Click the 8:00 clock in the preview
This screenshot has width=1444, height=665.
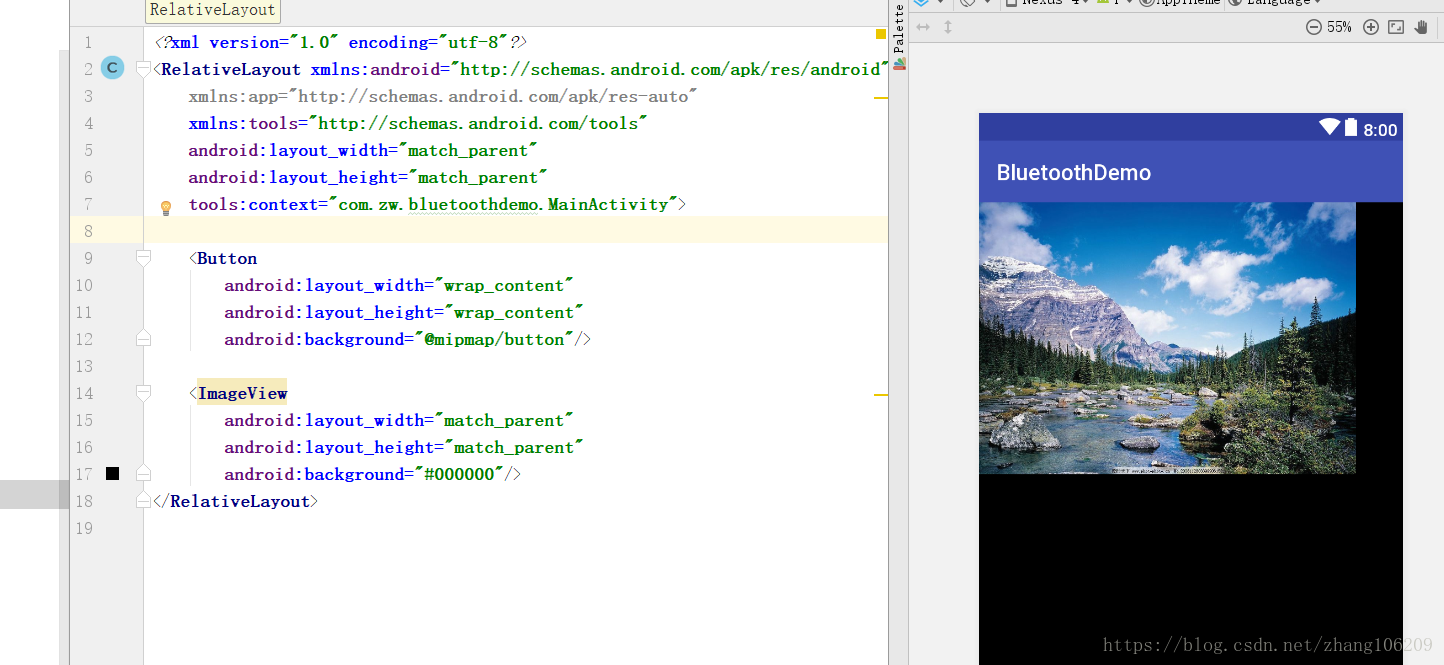click(1380, 130)
